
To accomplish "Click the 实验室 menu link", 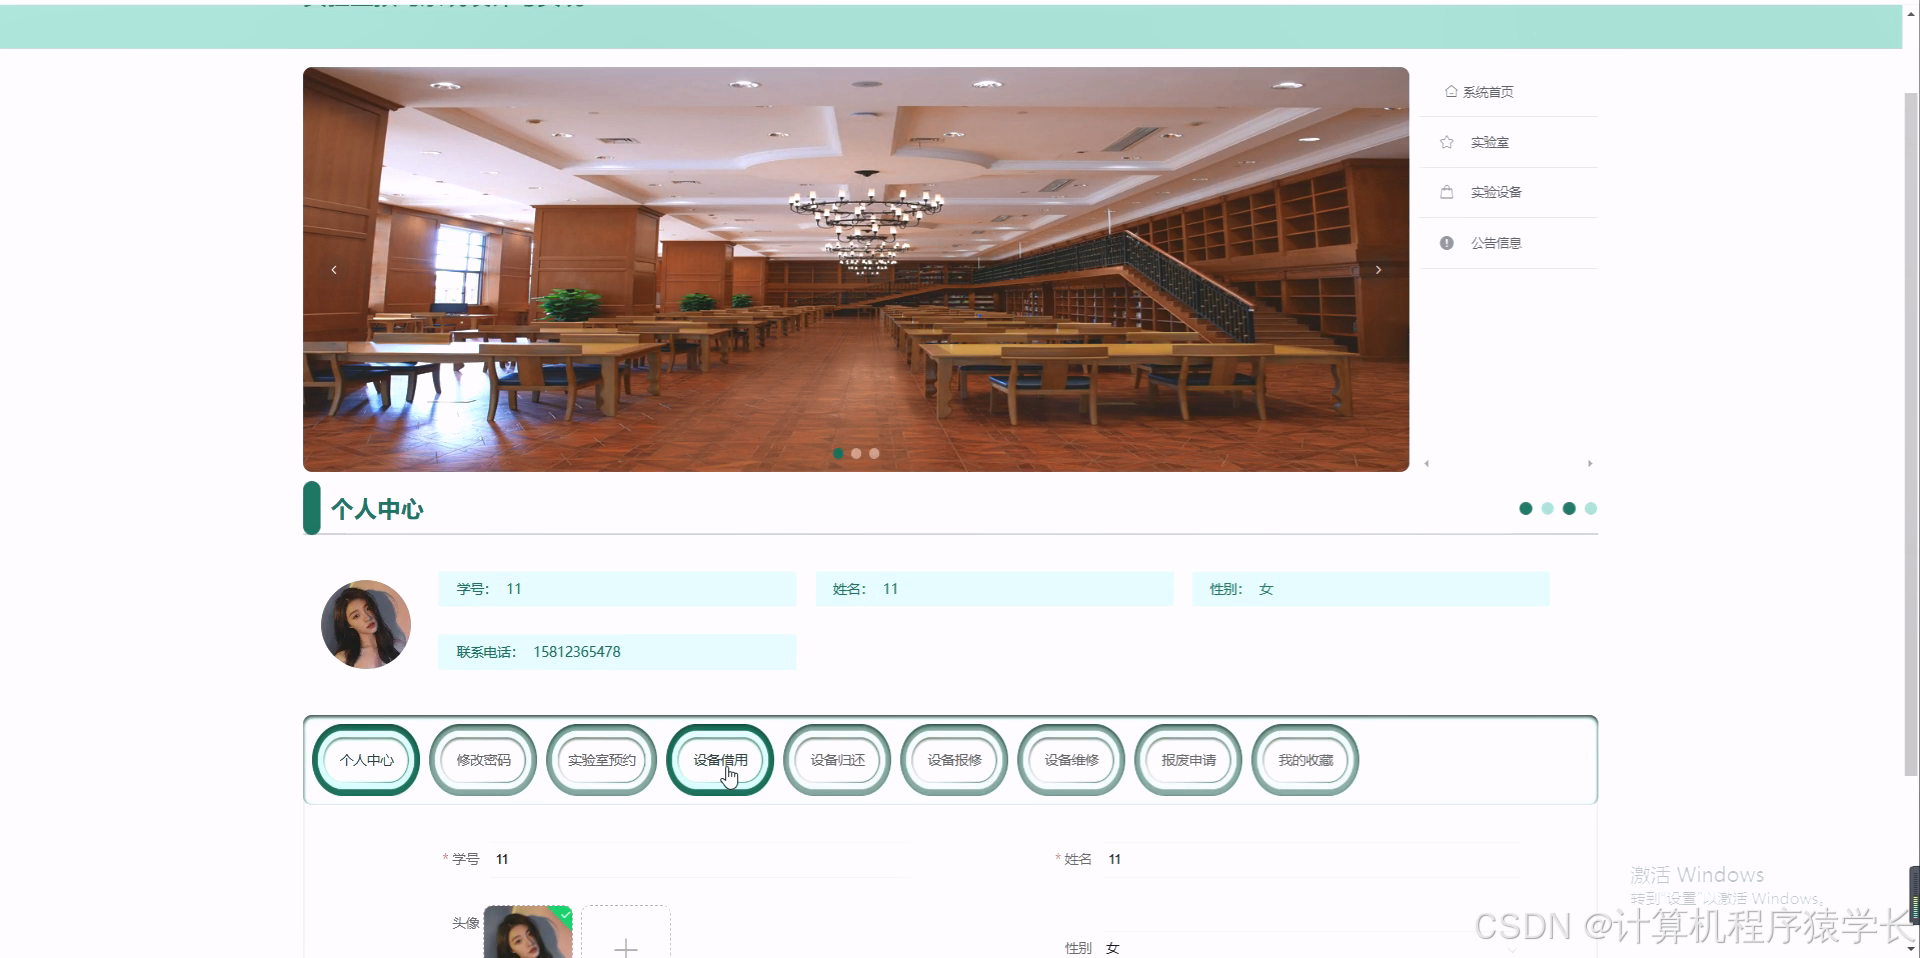I will tap(1490, 143).
